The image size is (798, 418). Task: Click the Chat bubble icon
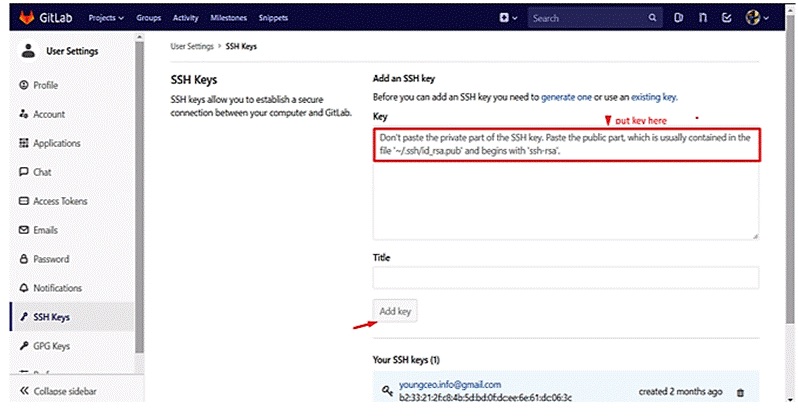click(x=24, y=172)
